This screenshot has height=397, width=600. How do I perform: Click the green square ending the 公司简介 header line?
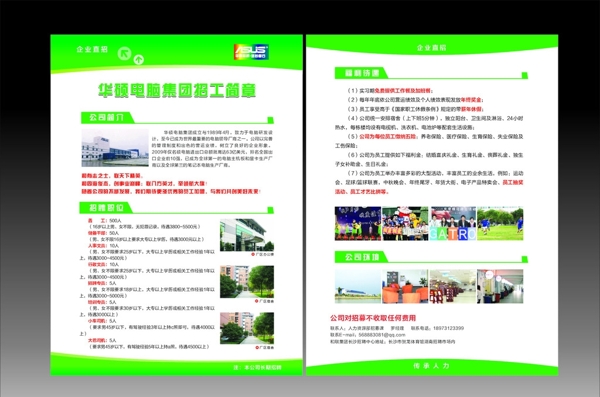271,120
